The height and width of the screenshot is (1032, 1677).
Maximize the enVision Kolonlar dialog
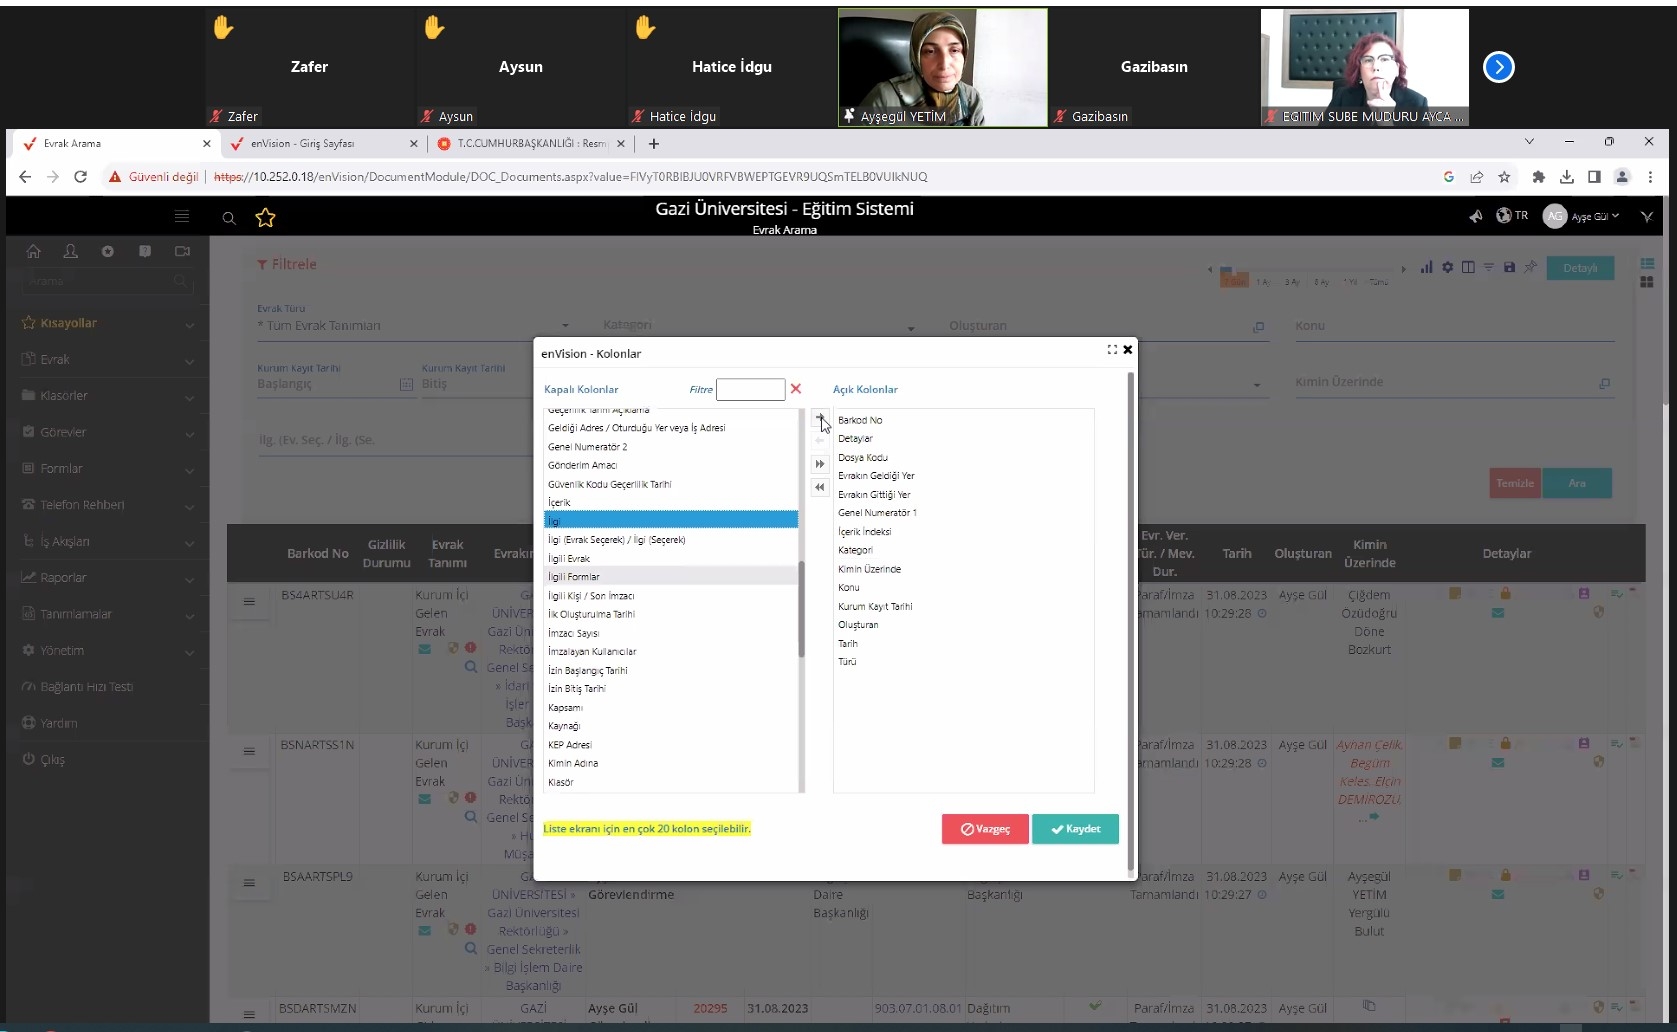[1112, 349]
